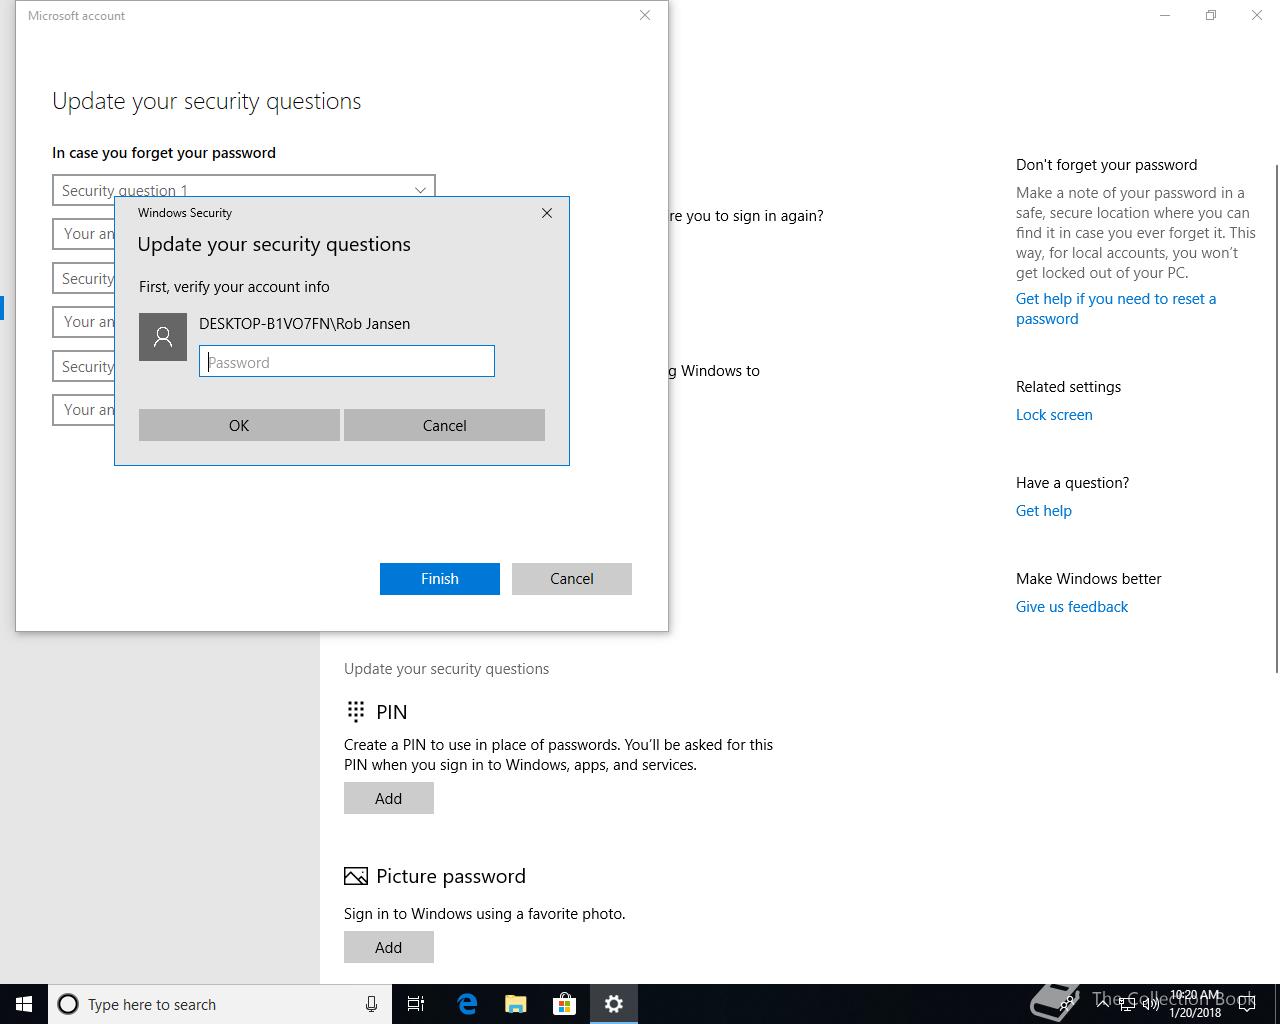
Task: Click the microphone icon in search box
Action: click(371, 1004)
